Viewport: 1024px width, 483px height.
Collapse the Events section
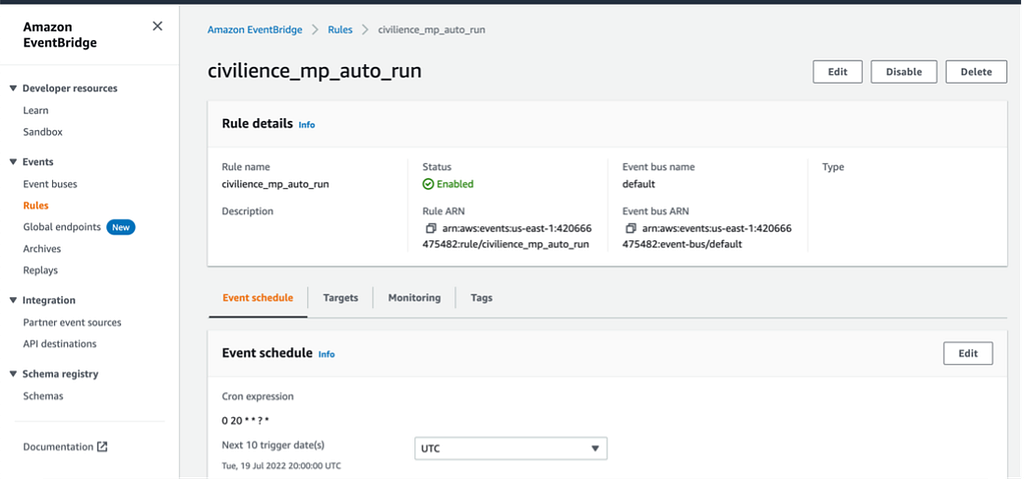(x=13, y=162)
